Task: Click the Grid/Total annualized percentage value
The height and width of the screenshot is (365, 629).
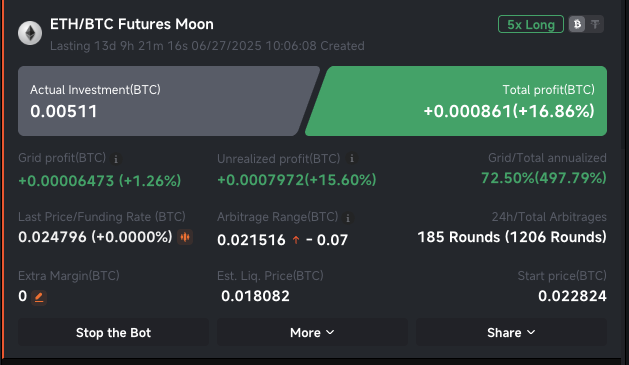Action: 544,178
